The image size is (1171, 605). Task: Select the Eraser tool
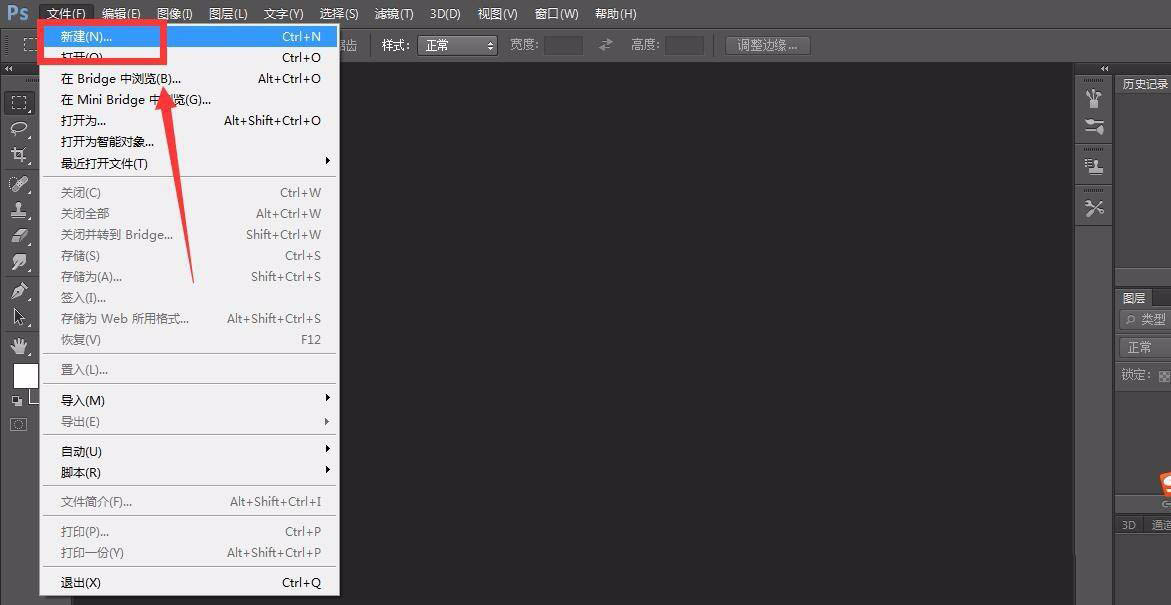pyautogui.click(x=19, y=236)
